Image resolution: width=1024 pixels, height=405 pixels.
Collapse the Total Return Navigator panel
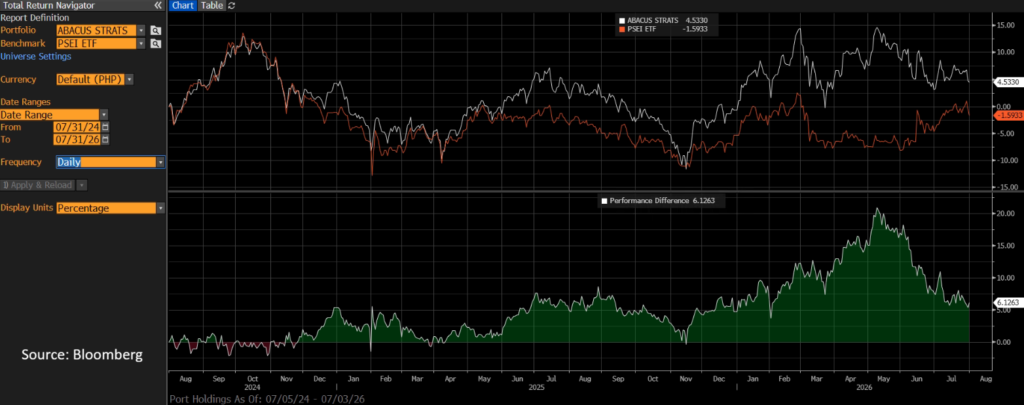coord(158,5)
